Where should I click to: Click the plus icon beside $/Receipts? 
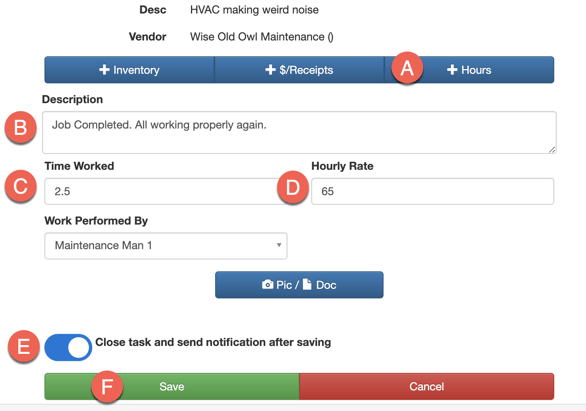[x=270, y=69]
